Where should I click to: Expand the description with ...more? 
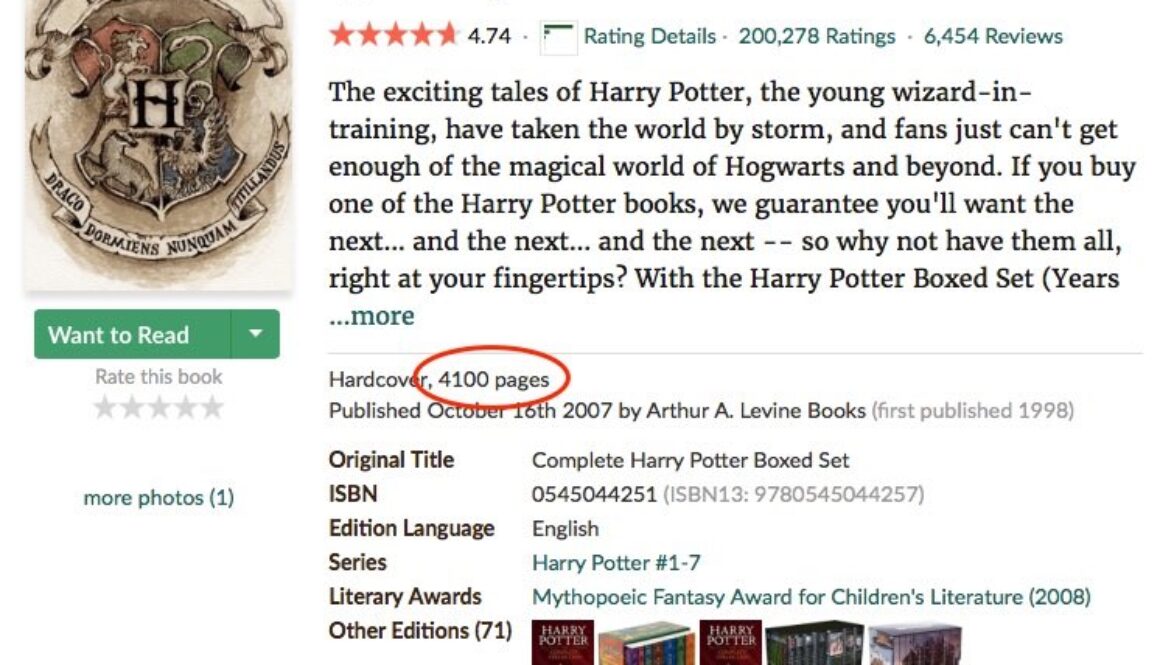tap(371, 316)
